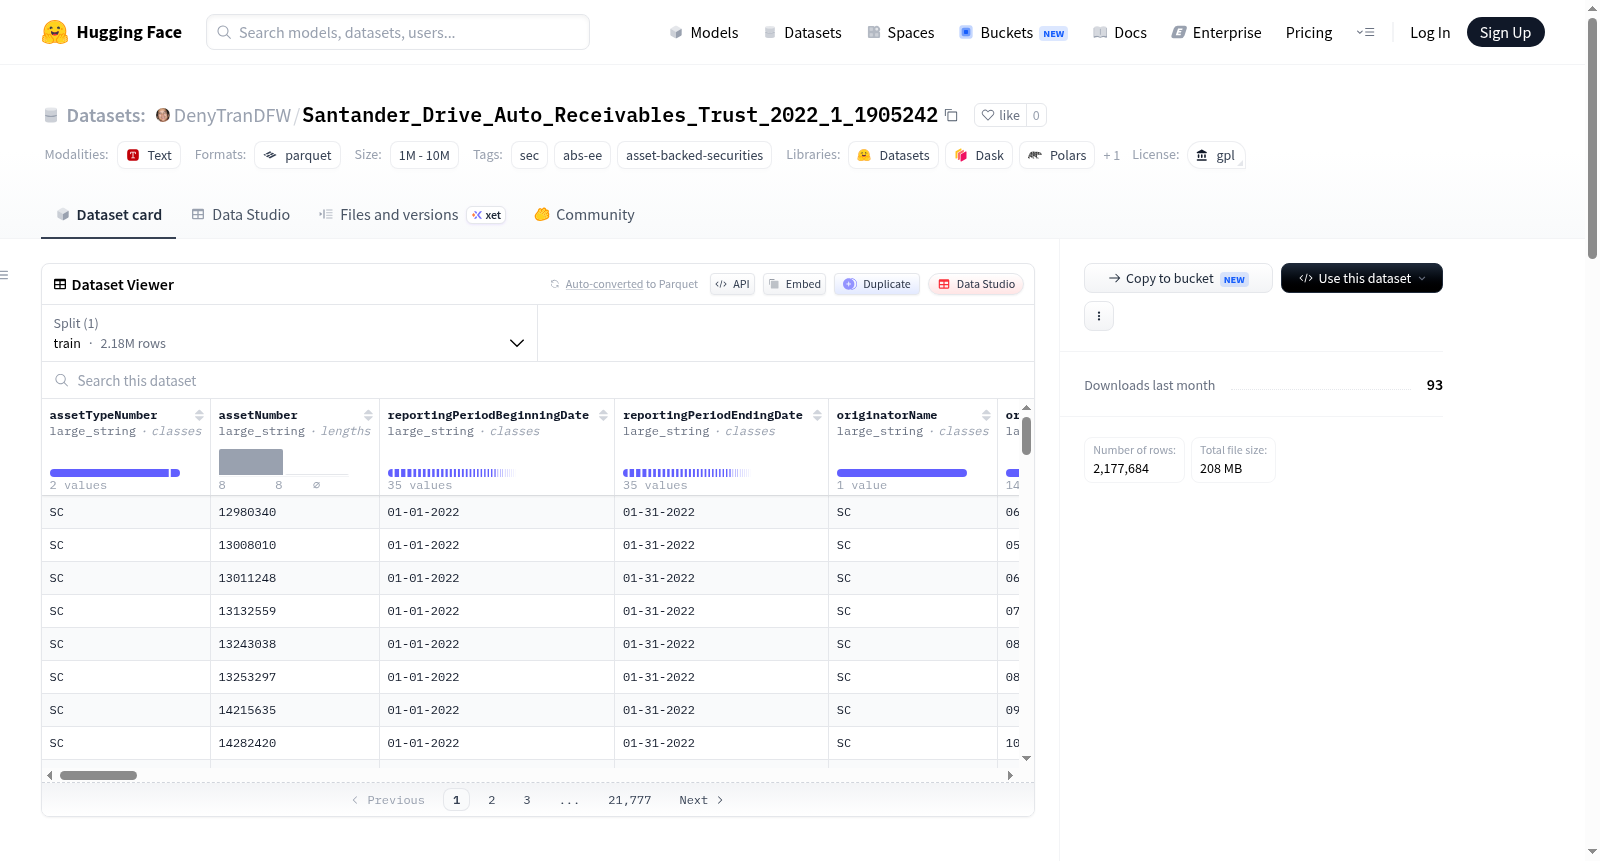This screenshot has width=1600, height=861.
Task: Open the Pricing page link
Action: (1309, 33)
